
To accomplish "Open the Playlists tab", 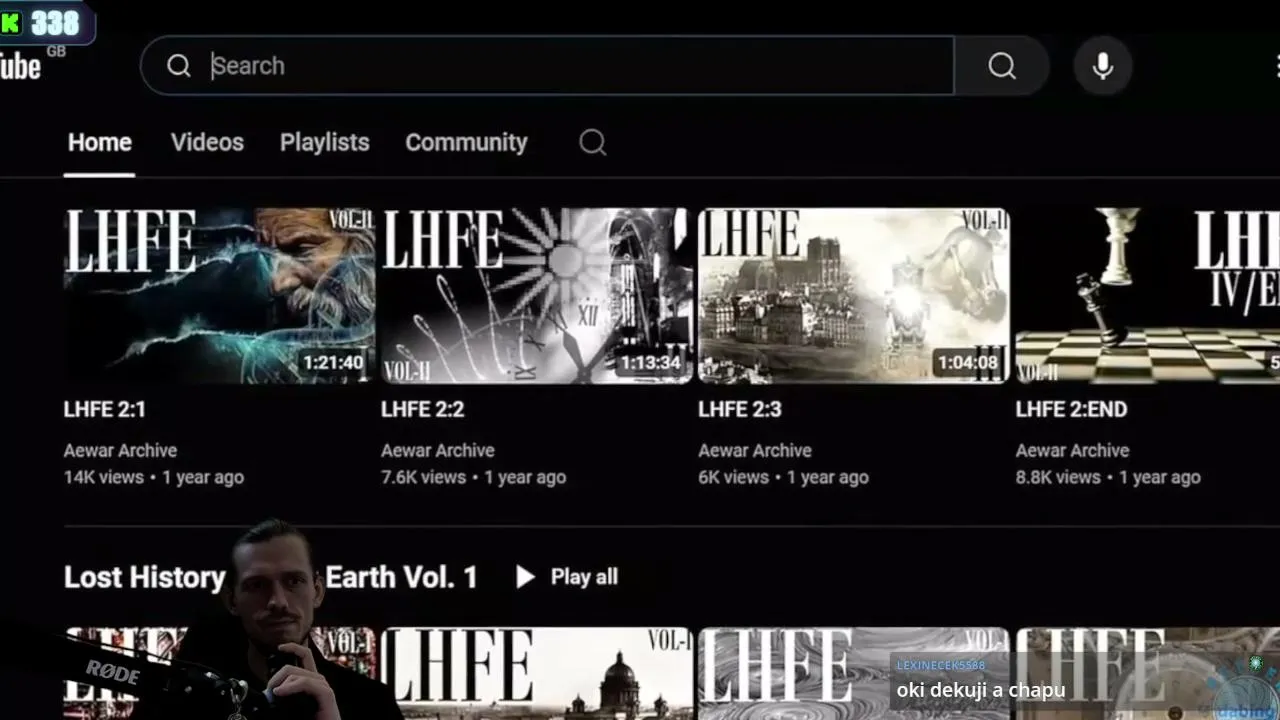I will 325,142.
